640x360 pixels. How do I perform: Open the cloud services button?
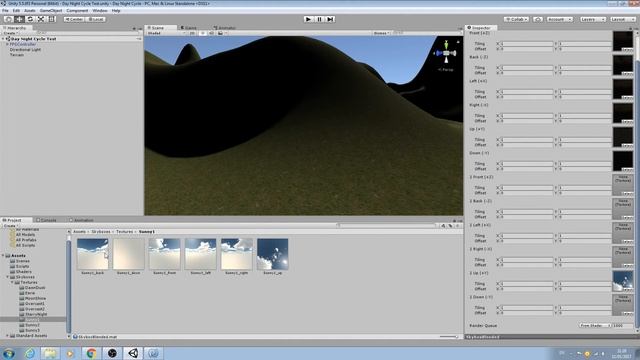[538, 19]
